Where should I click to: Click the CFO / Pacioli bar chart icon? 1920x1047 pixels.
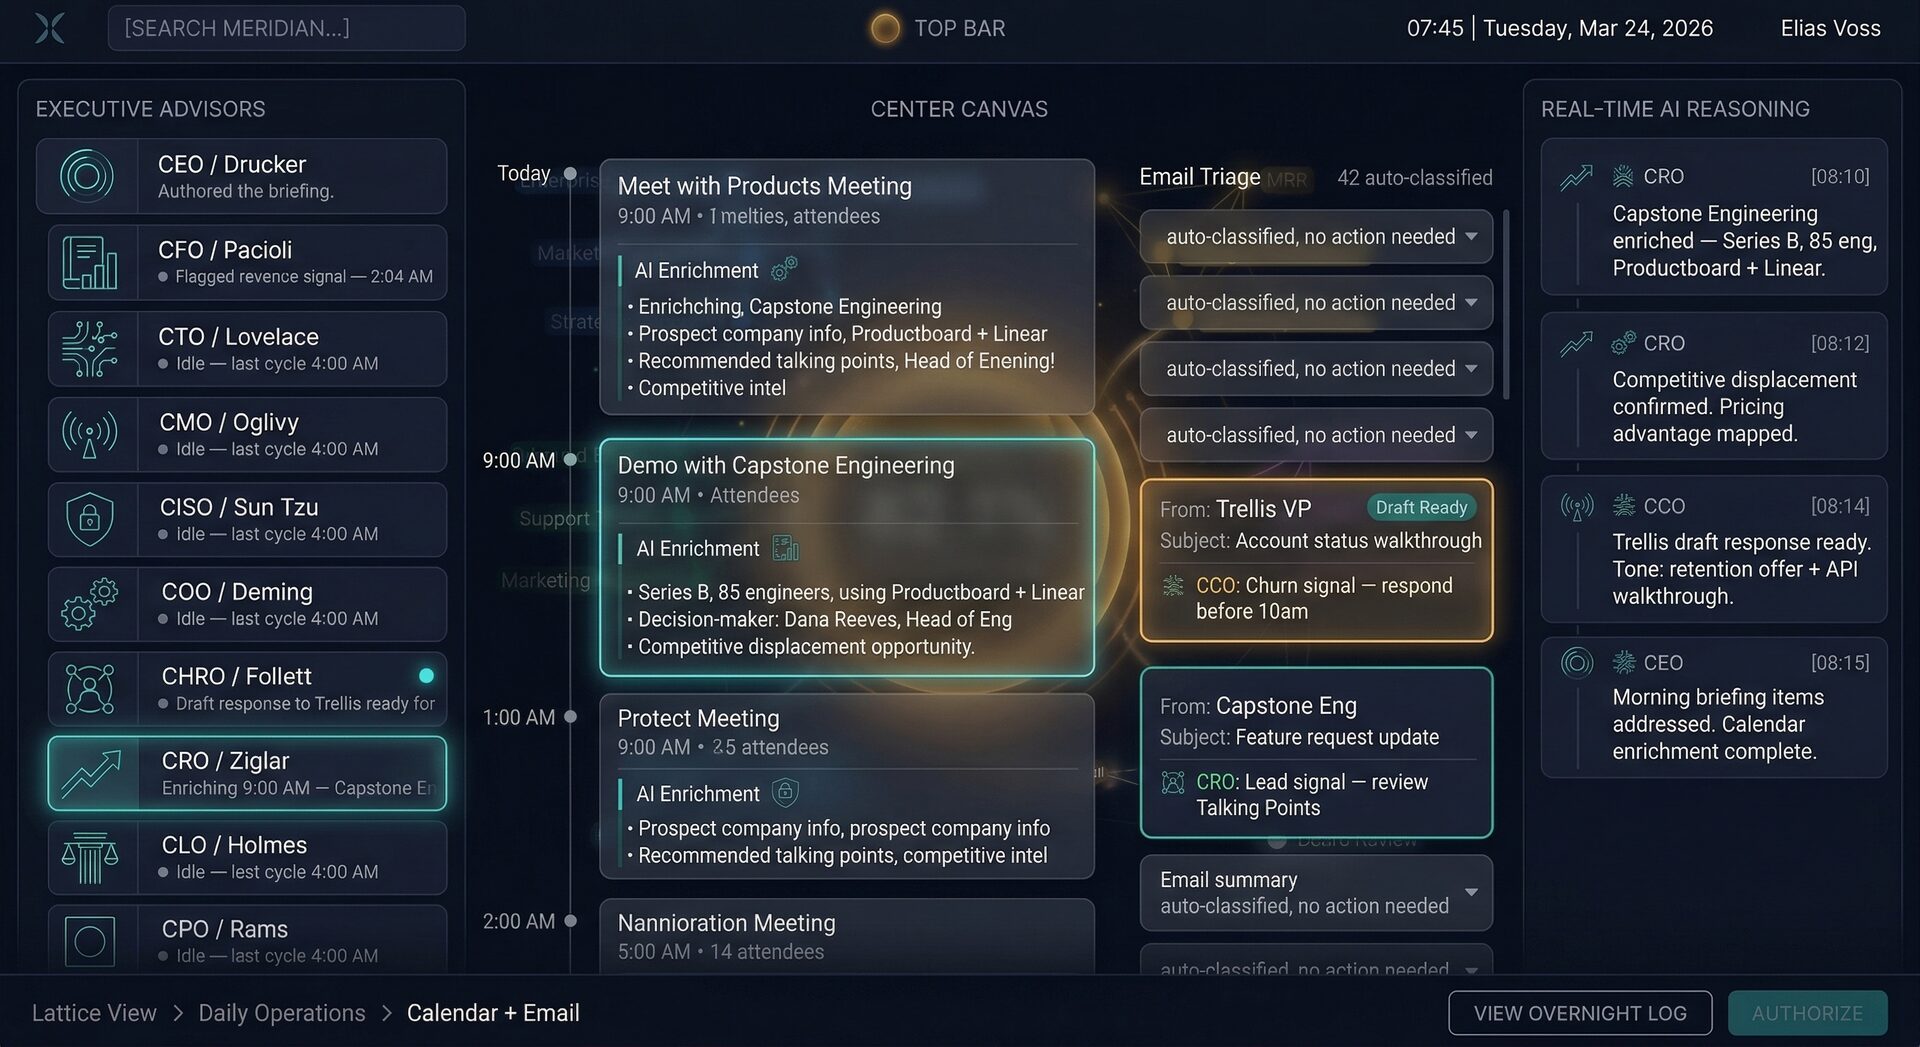tap(89, 262)
